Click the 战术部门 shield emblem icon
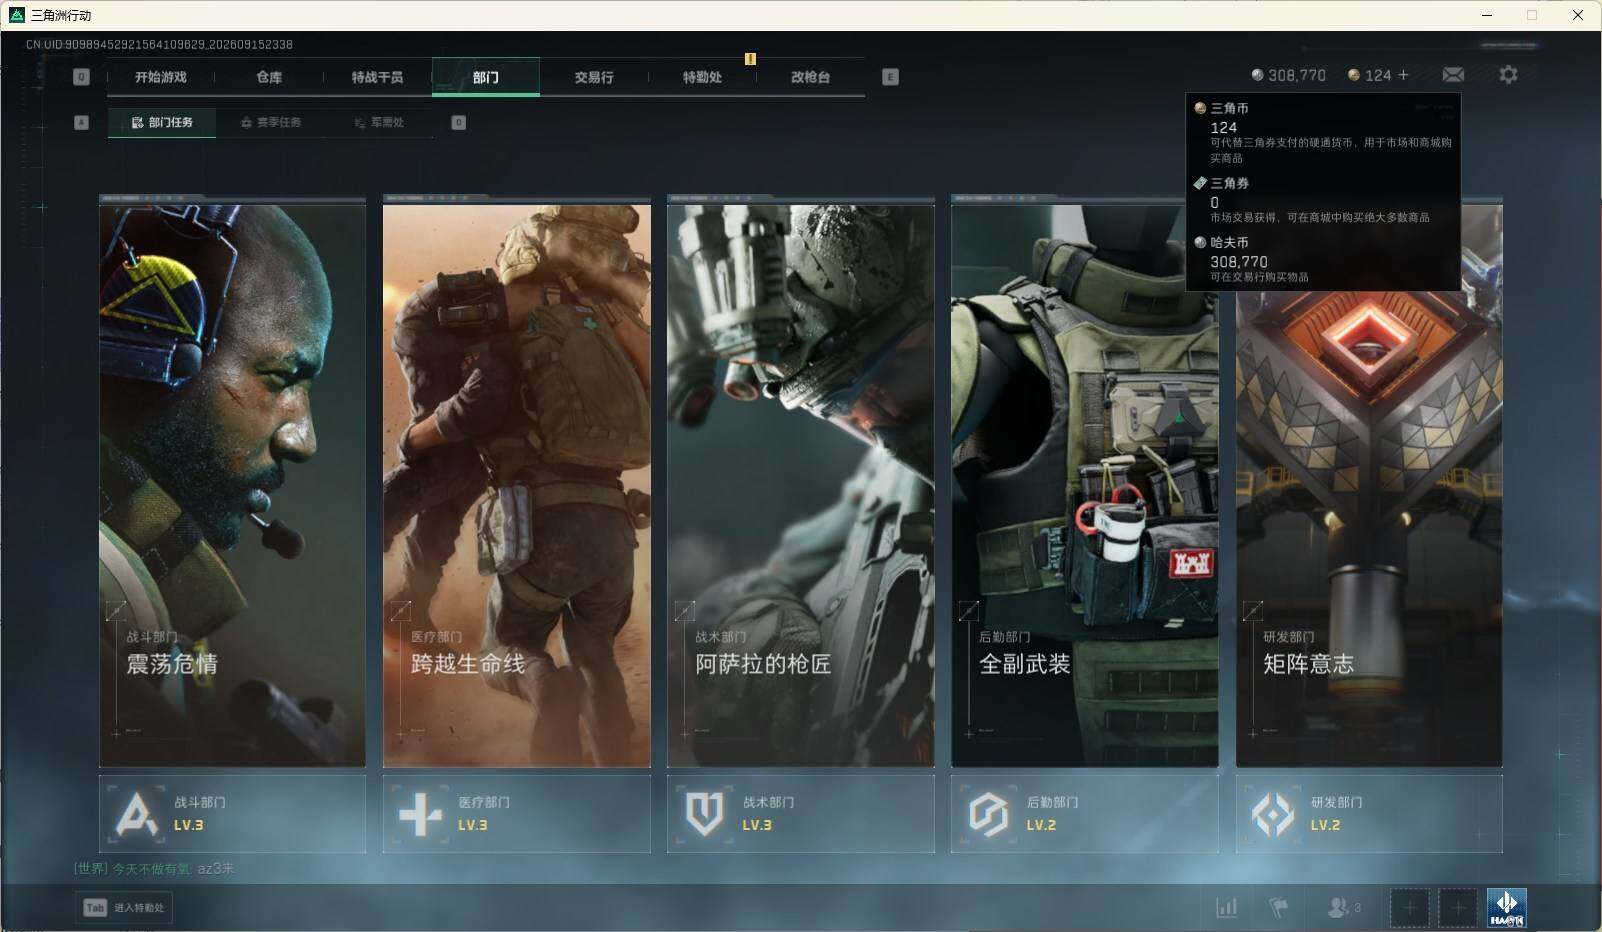Image resolution: width=1602 pixels, height=932 pixels. (705, 814)
